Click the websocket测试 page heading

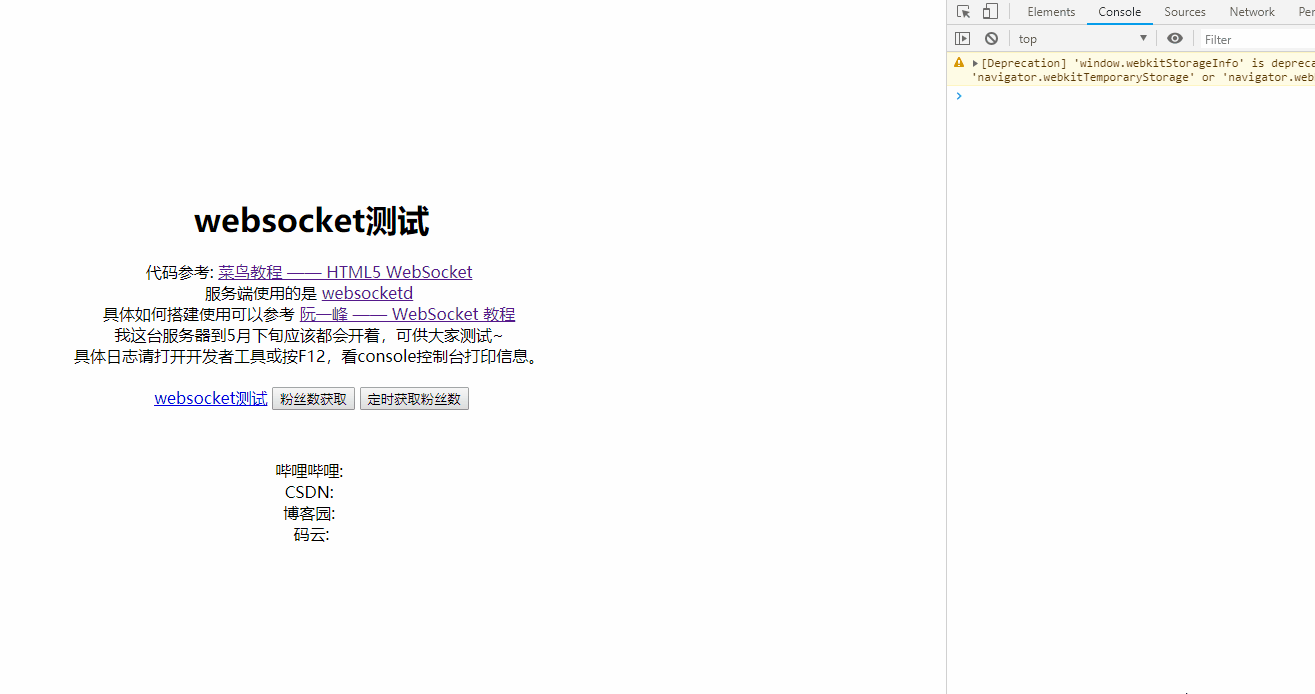coord(311,221)
